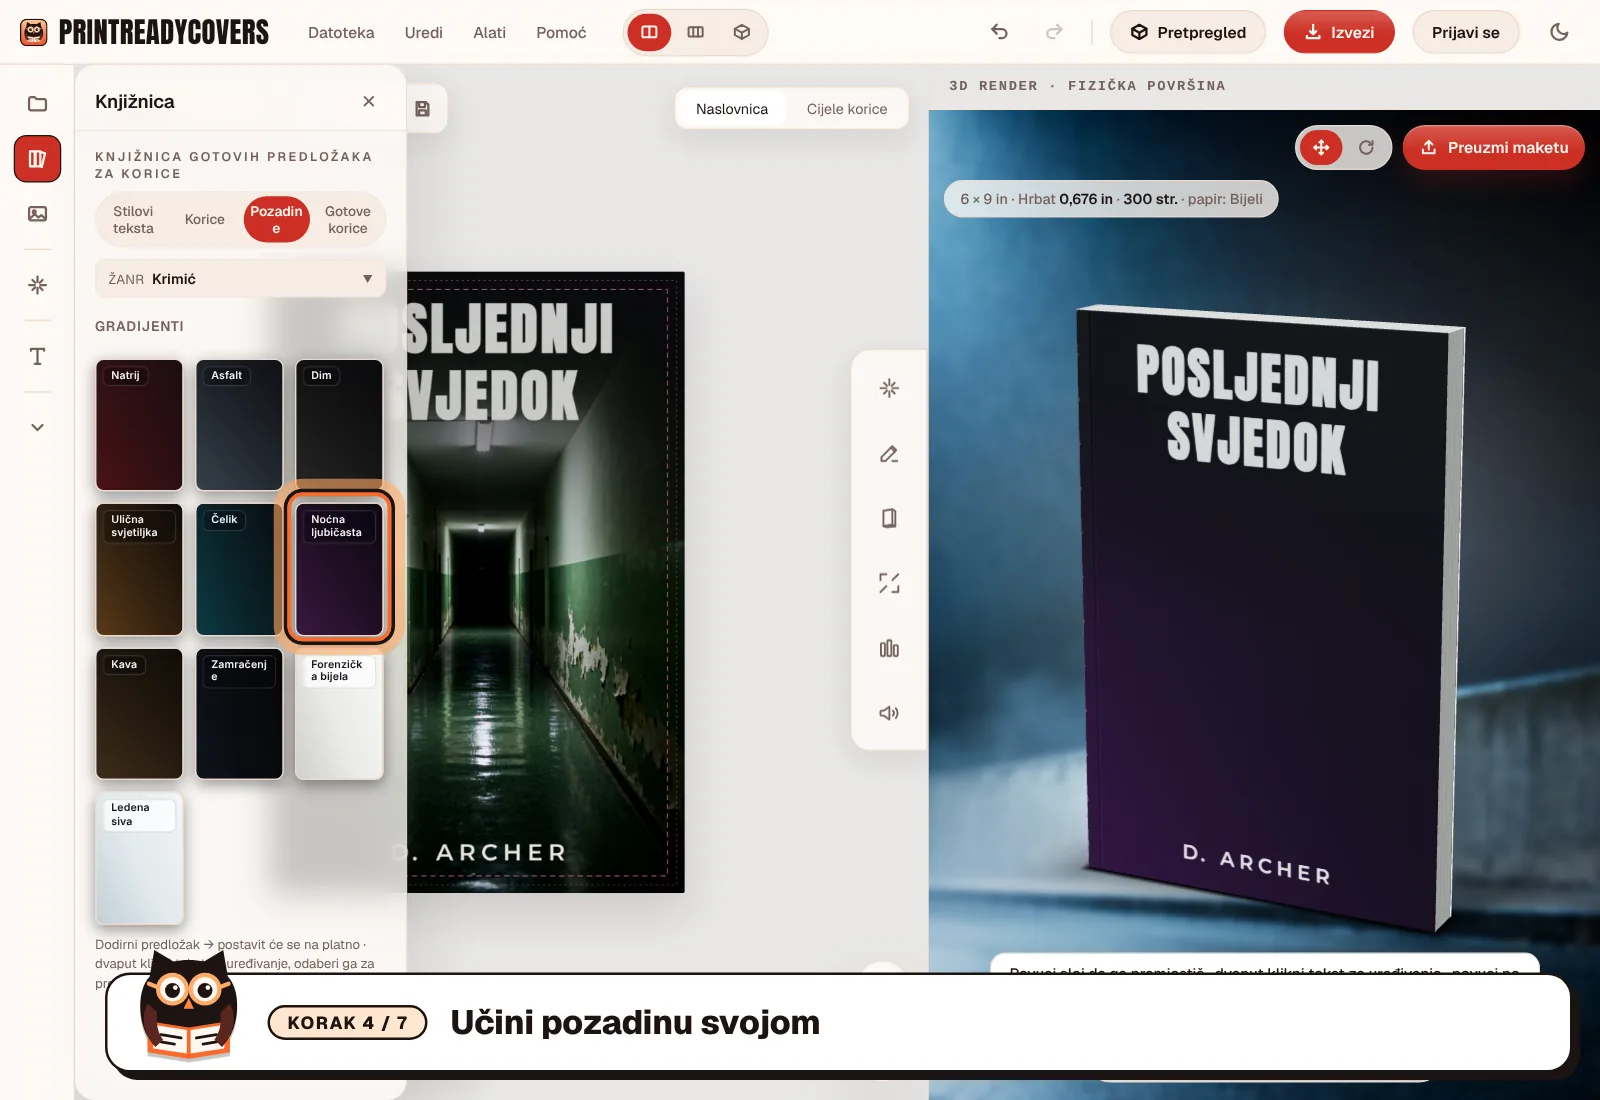Choose the Ledena siva gradient
Screen dimensions: 1600x1100
(x=139, y=858)
